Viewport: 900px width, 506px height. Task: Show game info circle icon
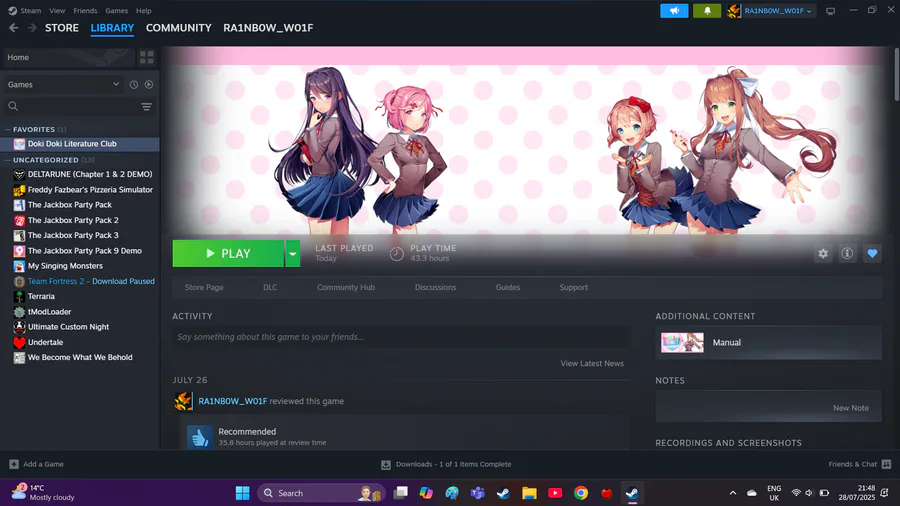click(847, 254)
